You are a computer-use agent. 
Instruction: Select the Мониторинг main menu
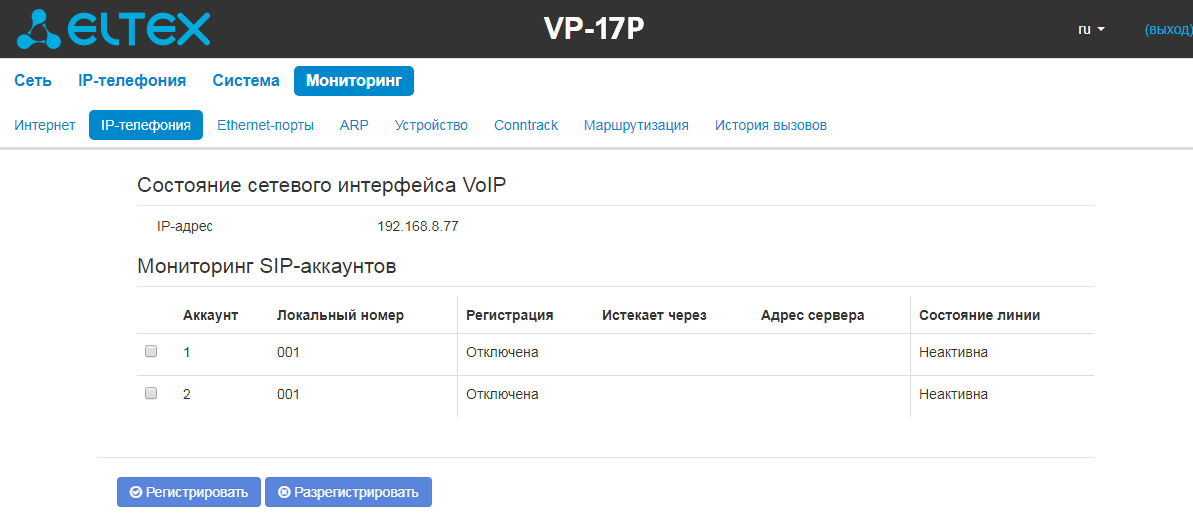pyautogui.click(x=354, y=81)
